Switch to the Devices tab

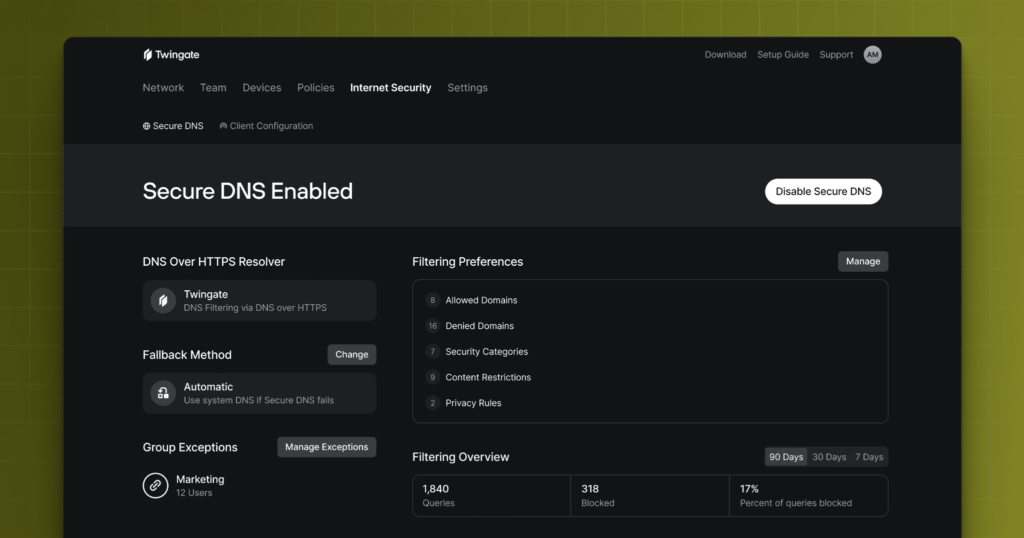[x=262, y=87]
